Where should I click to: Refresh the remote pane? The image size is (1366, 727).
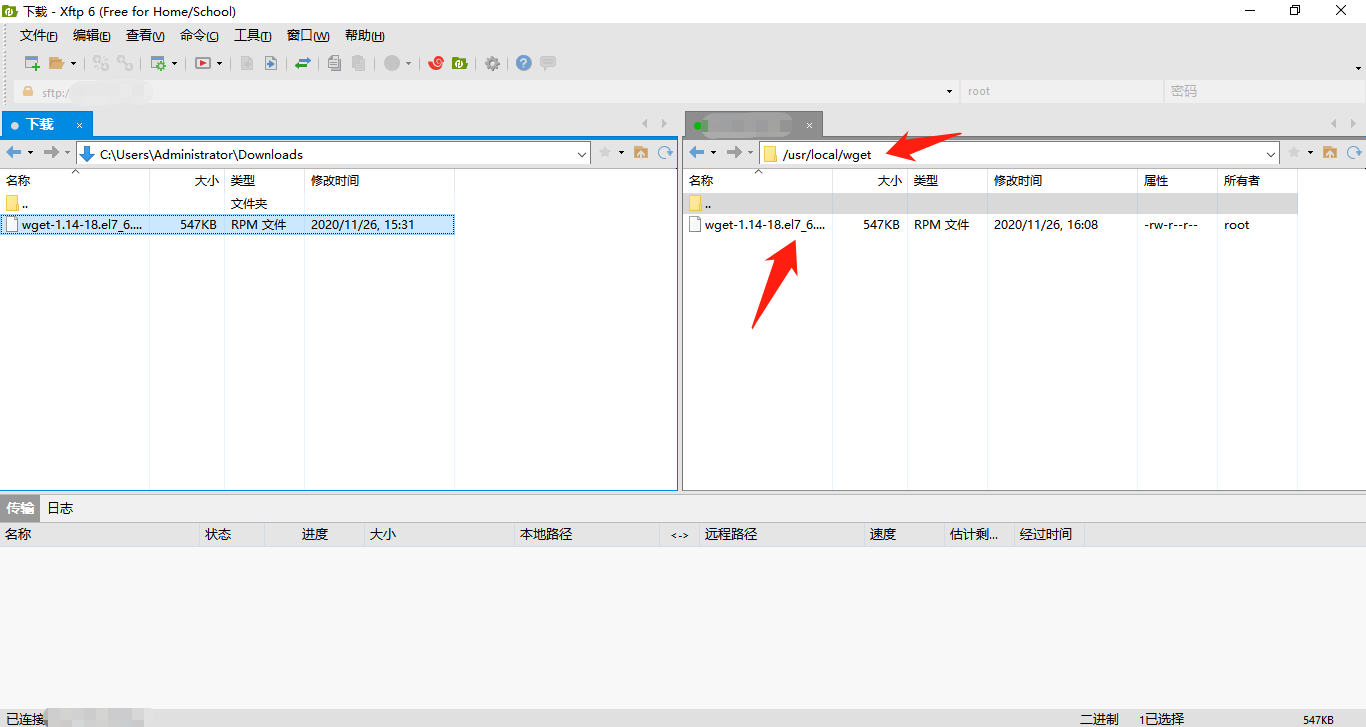(x=1355, y=153)
